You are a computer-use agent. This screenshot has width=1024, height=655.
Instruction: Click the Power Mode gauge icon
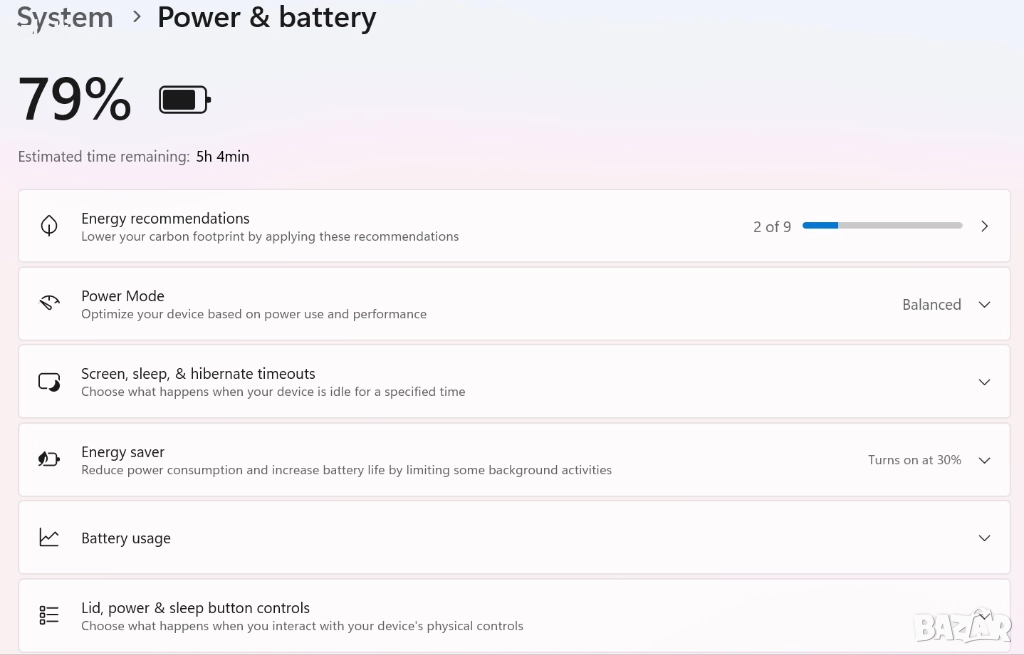tap(49, 304)
